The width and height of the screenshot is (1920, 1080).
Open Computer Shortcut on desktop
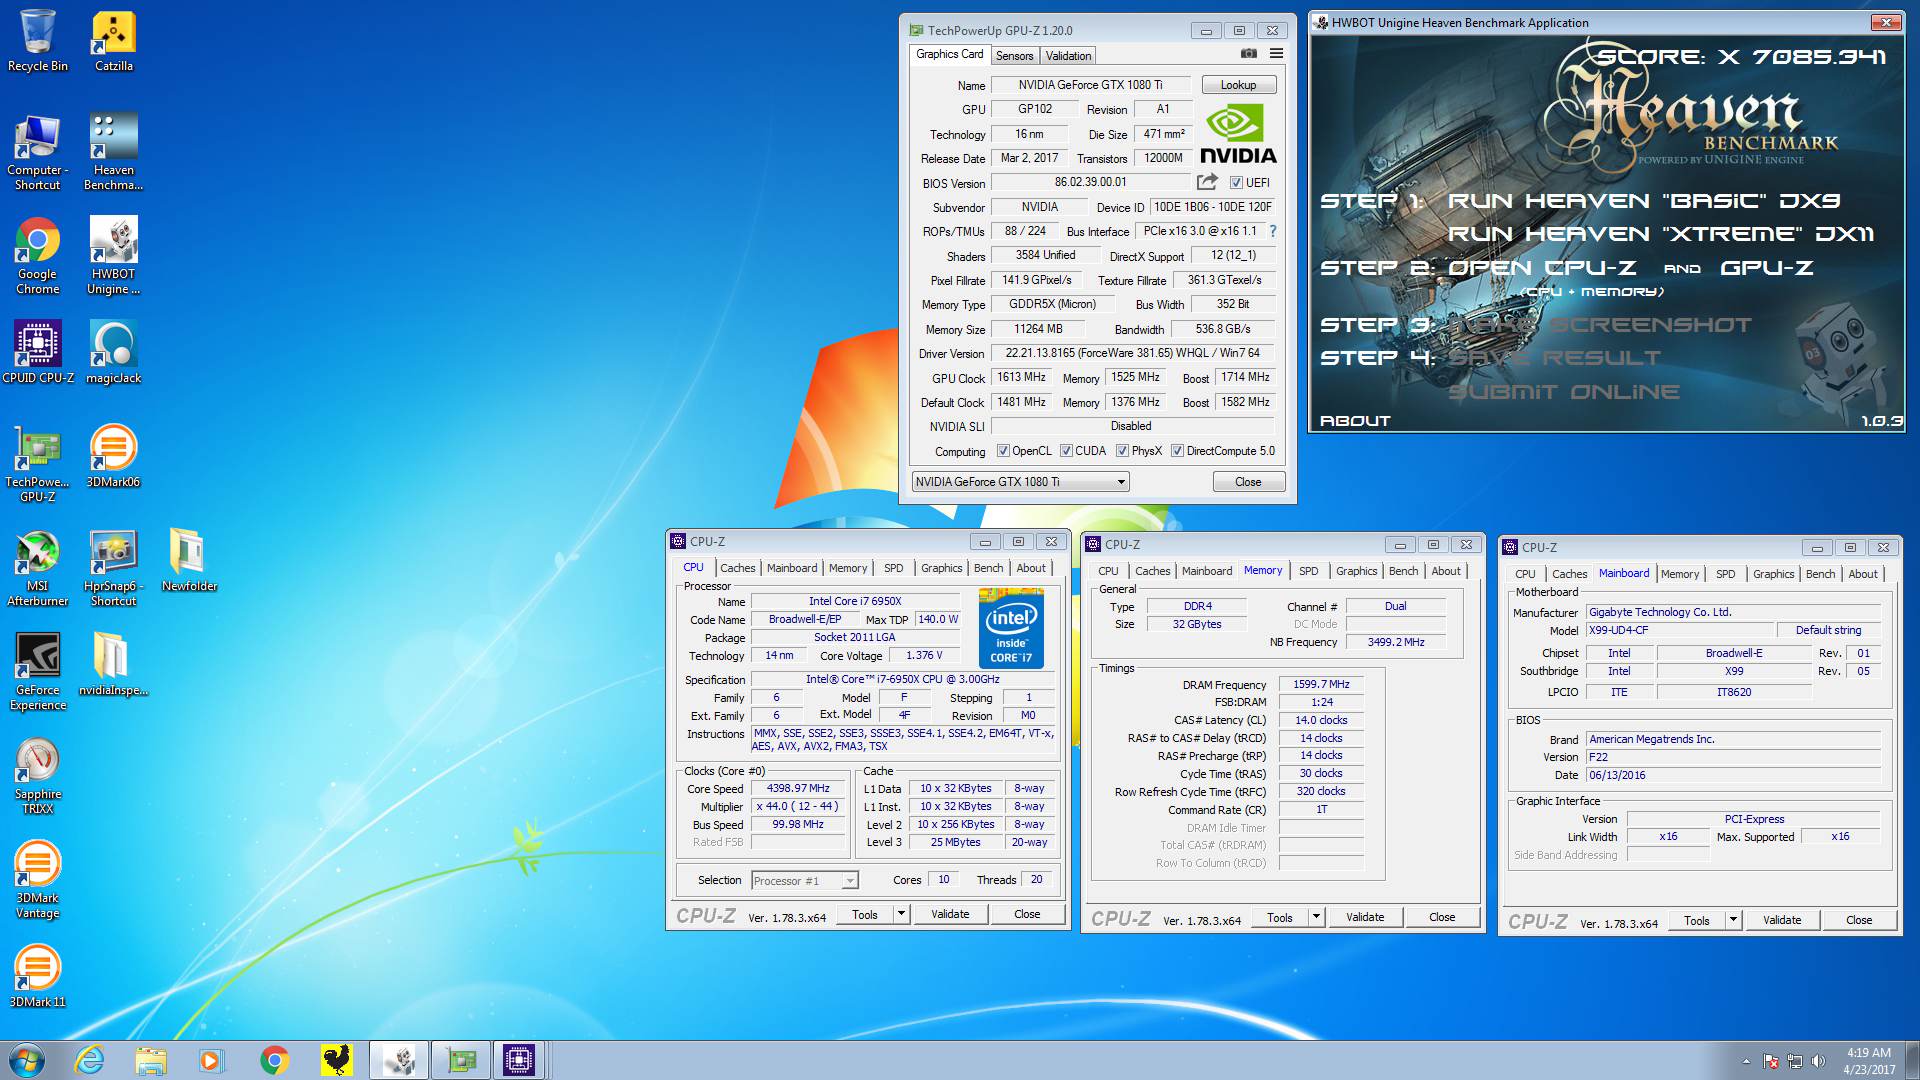coord(38,152)
